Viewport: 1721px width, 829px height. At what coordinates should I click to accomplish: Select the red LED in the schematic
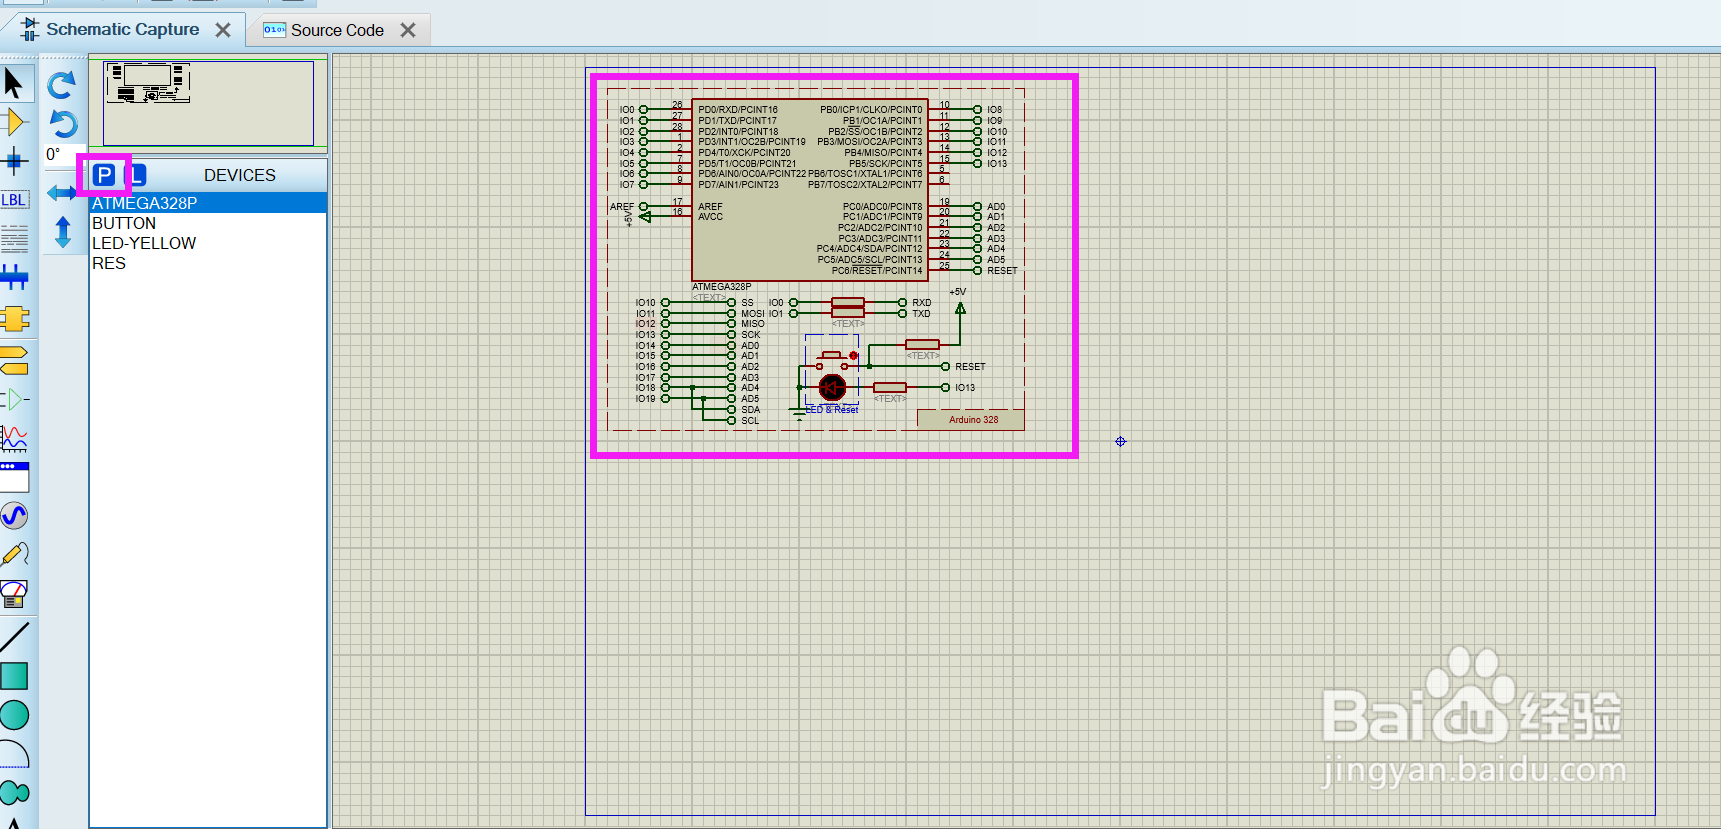point(832,387)
